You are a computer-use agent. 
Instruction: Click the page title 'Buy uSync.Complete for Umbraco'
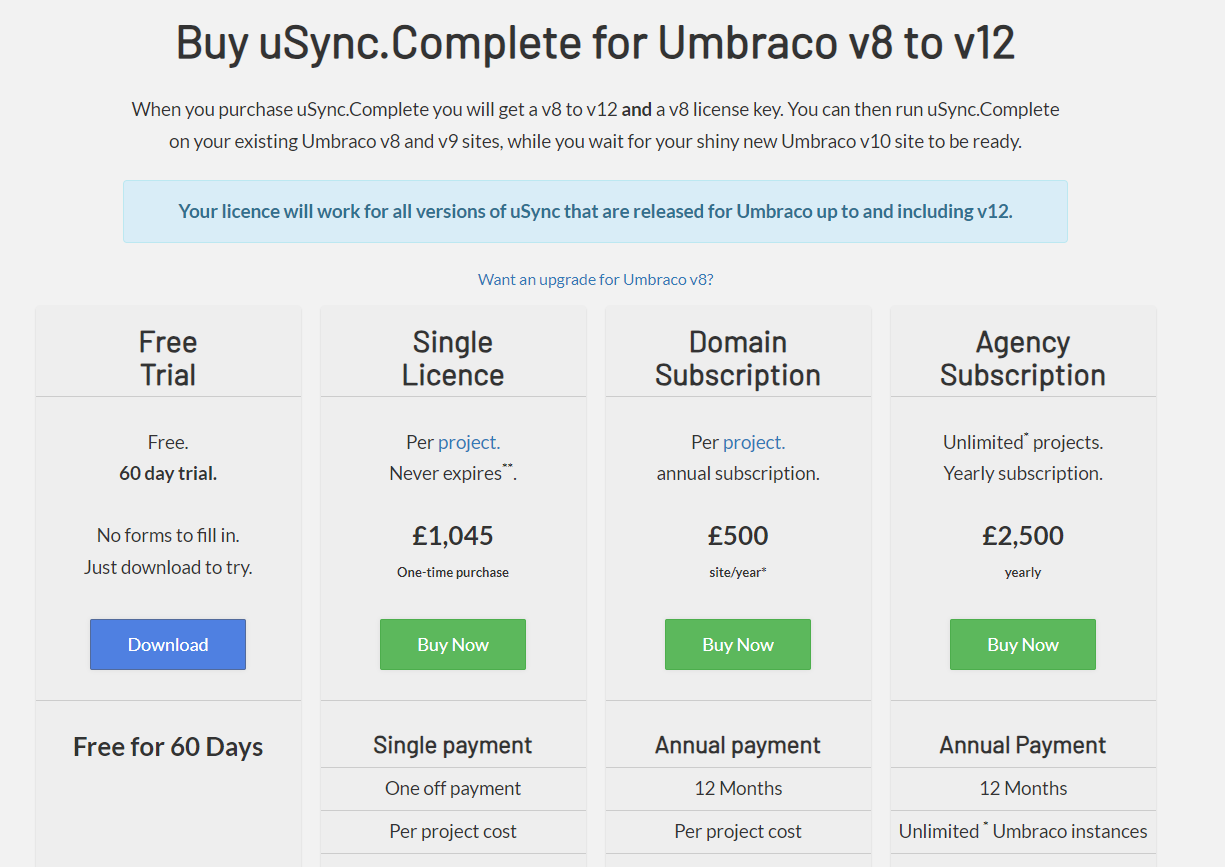596,43
